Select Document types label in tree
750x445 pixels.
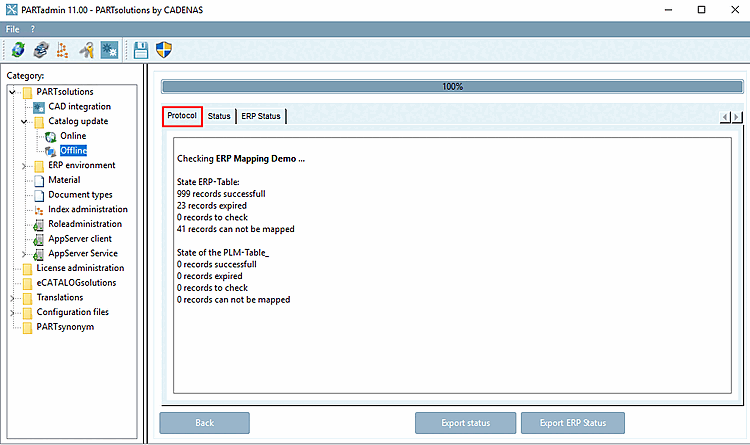point(80,195)
